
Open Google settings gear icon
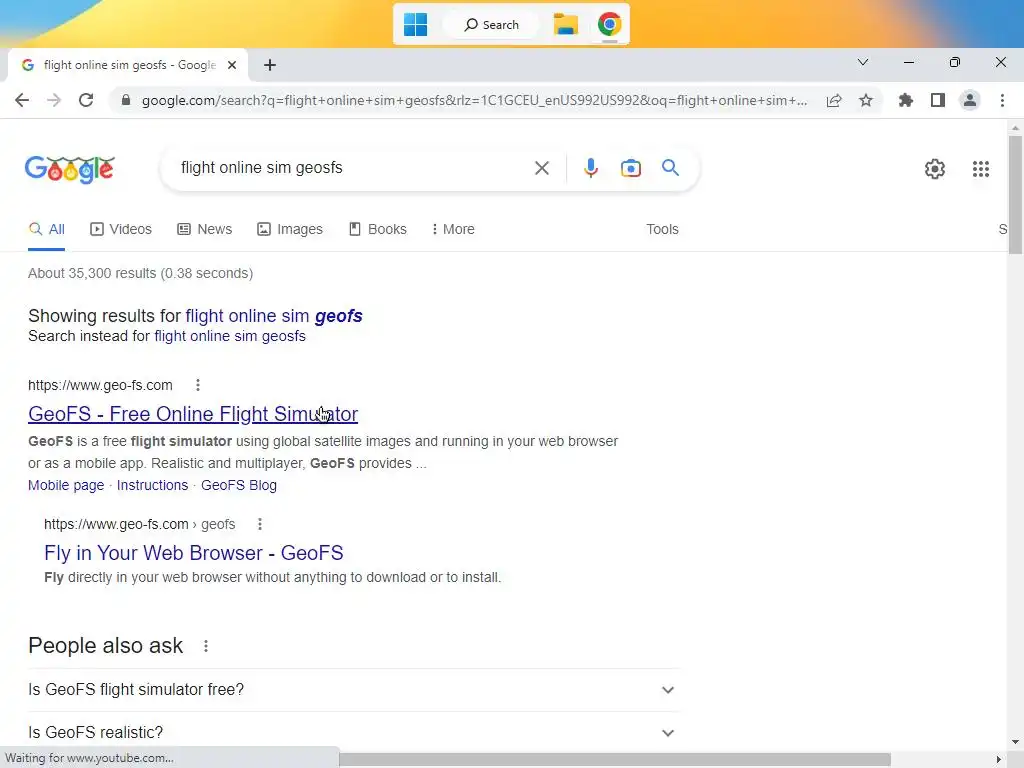[935, 168]
